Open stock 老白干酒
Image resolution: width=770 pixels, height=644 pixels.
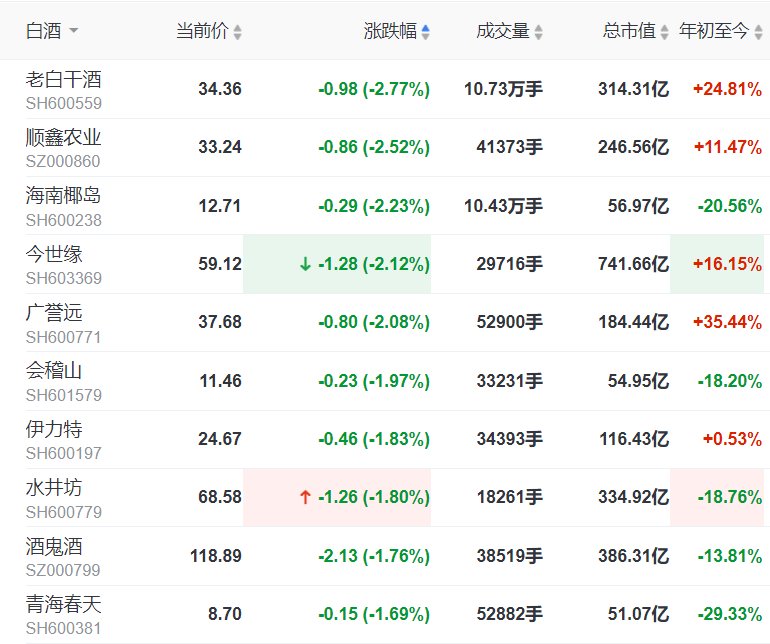[x=64, y=80]
